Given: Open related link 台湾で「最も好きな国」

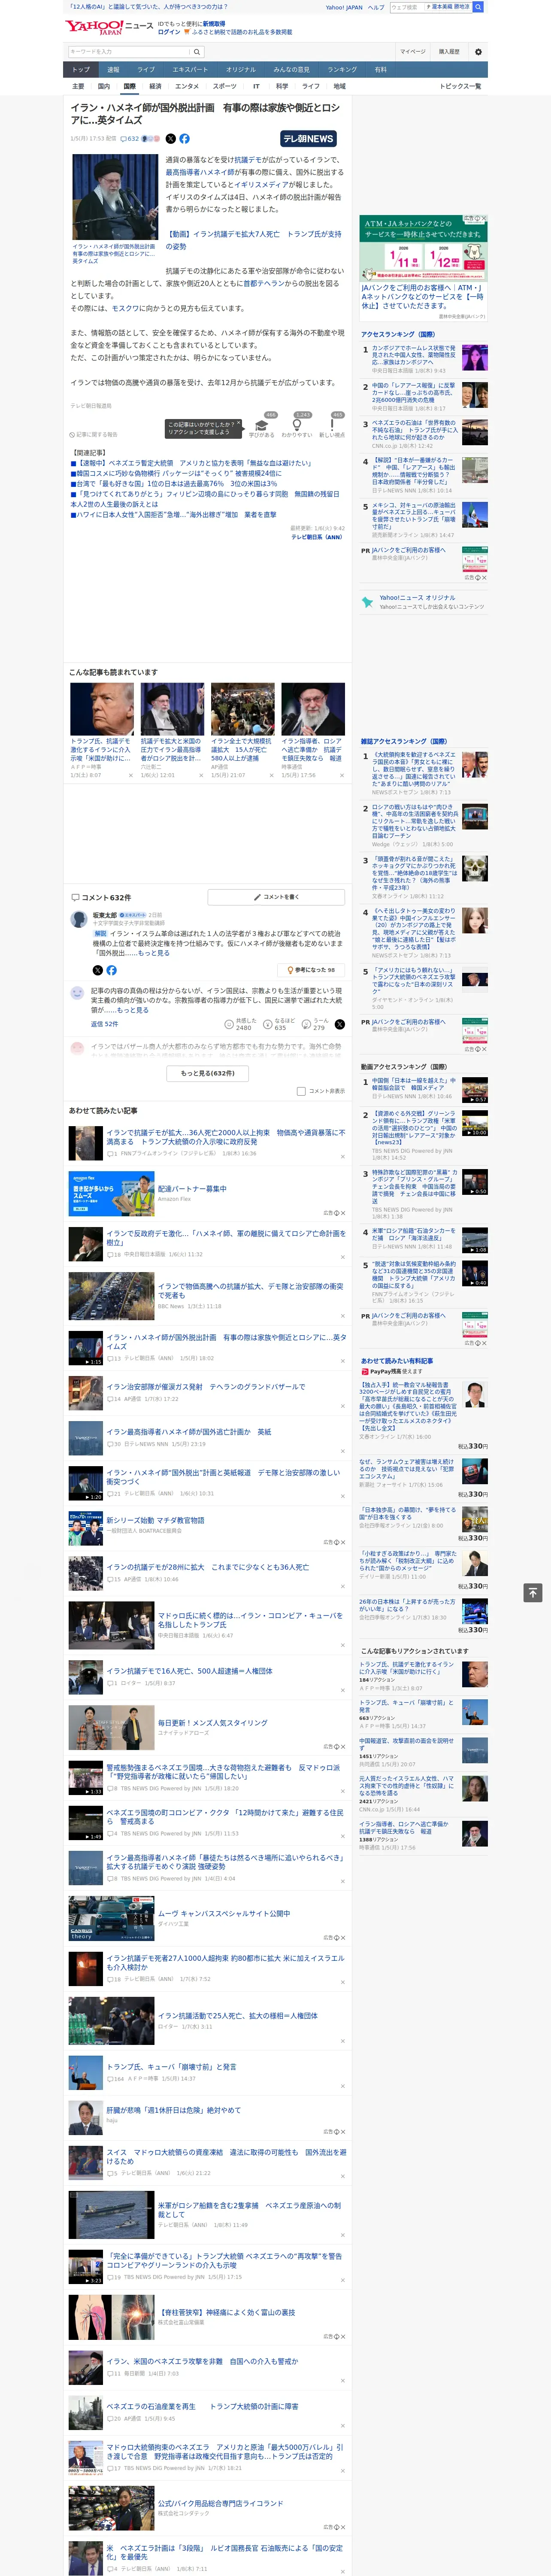Looking at the screenshot, I should [x=174, y=484].
